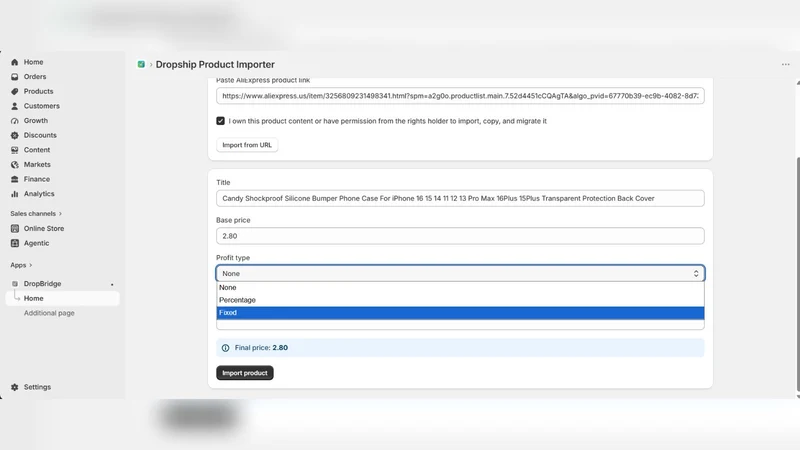800x450 pixels.
Task: Click the Growth gauge icon
Action: point(15,121)
